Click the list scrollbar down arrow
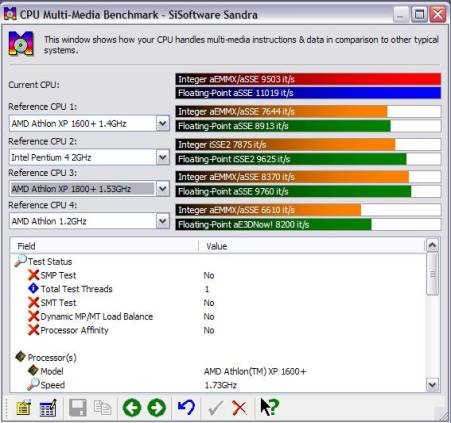 click(432, 385)
